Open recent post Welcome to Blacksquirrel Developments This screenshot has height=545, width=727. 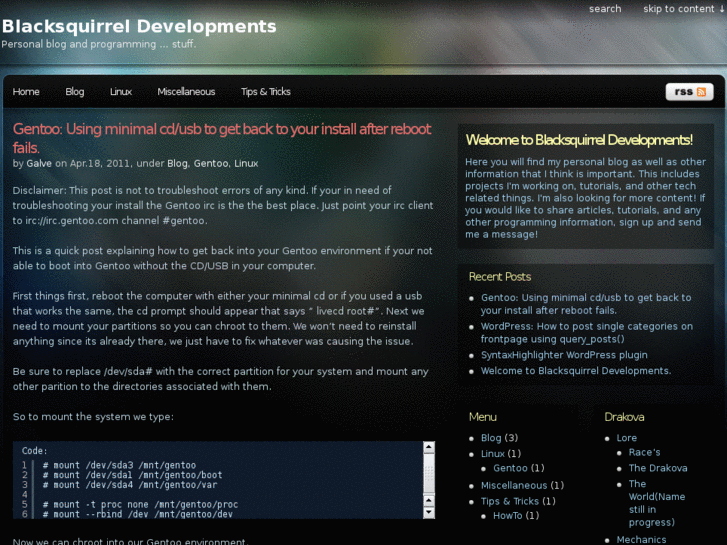tap(576, 371)
